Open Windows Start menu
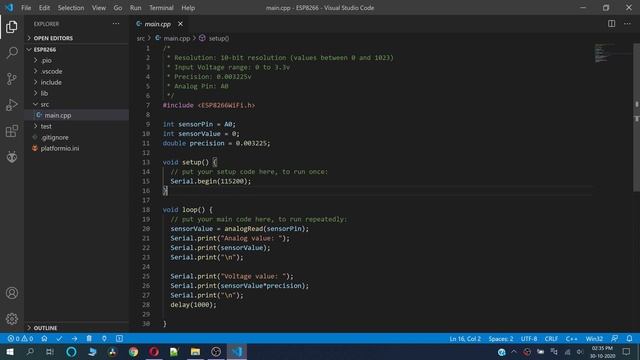Image resolution: width=640 pixels, height=360 pixels. coord(10,352)
